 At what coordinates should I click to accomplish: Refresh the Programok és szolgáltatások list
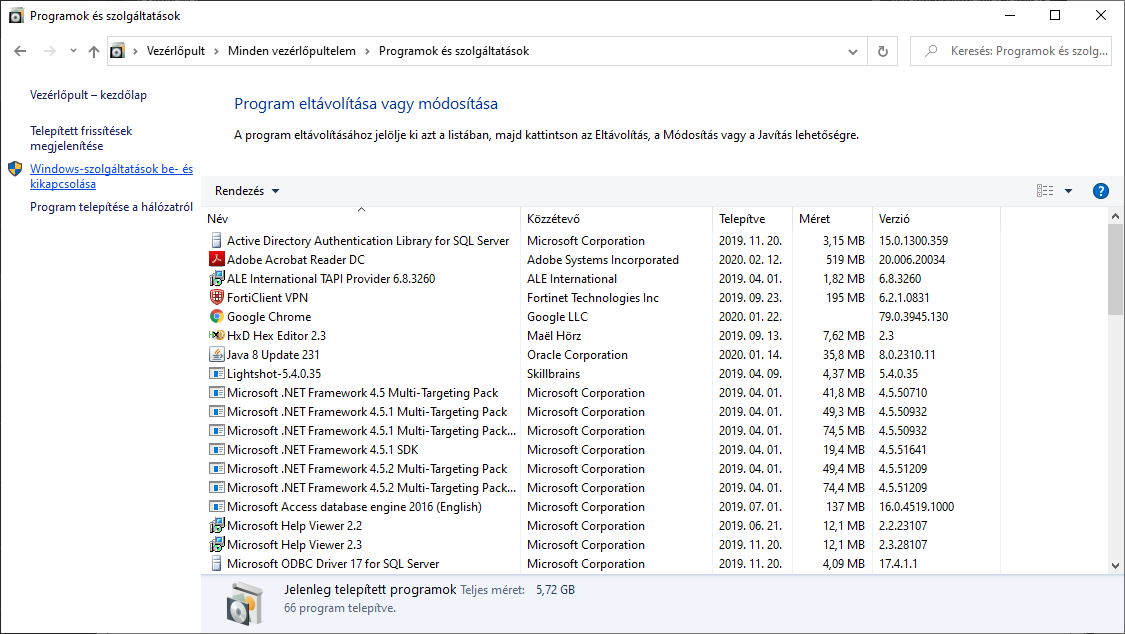click(x=882, y=52)
